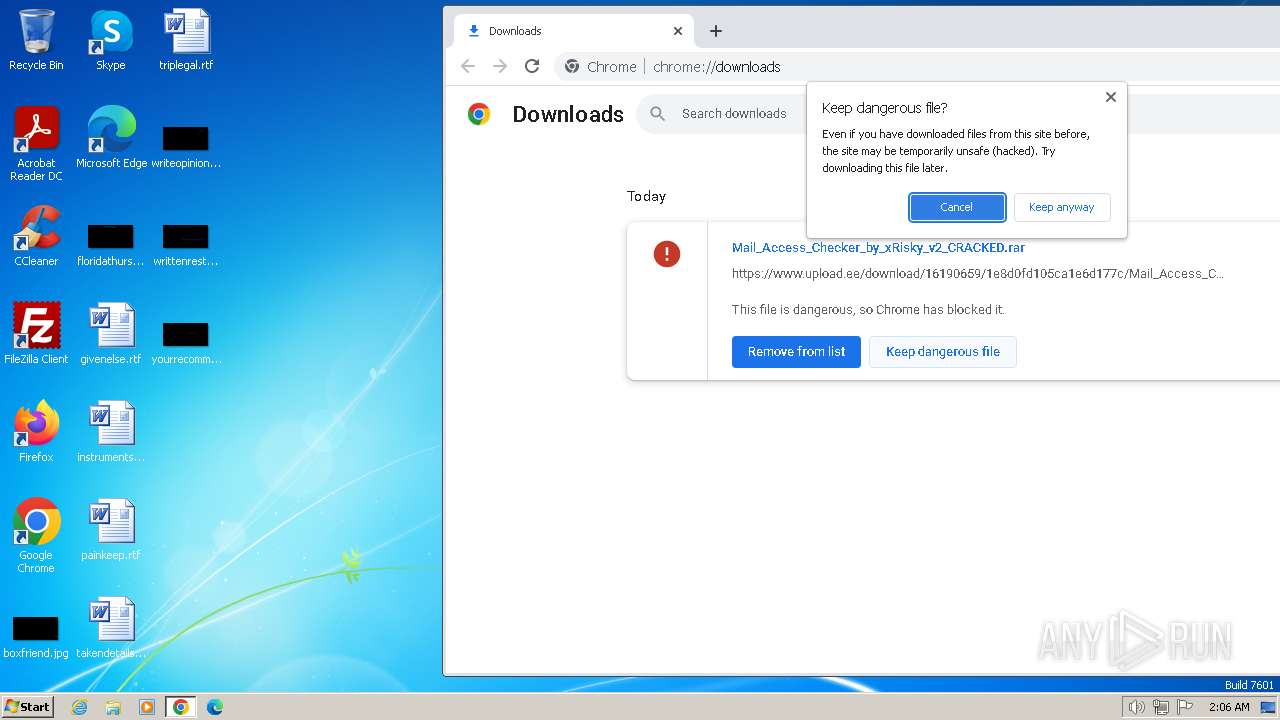
Task: Open triplegal.rtf on the desktop
Action: [186, 40]
